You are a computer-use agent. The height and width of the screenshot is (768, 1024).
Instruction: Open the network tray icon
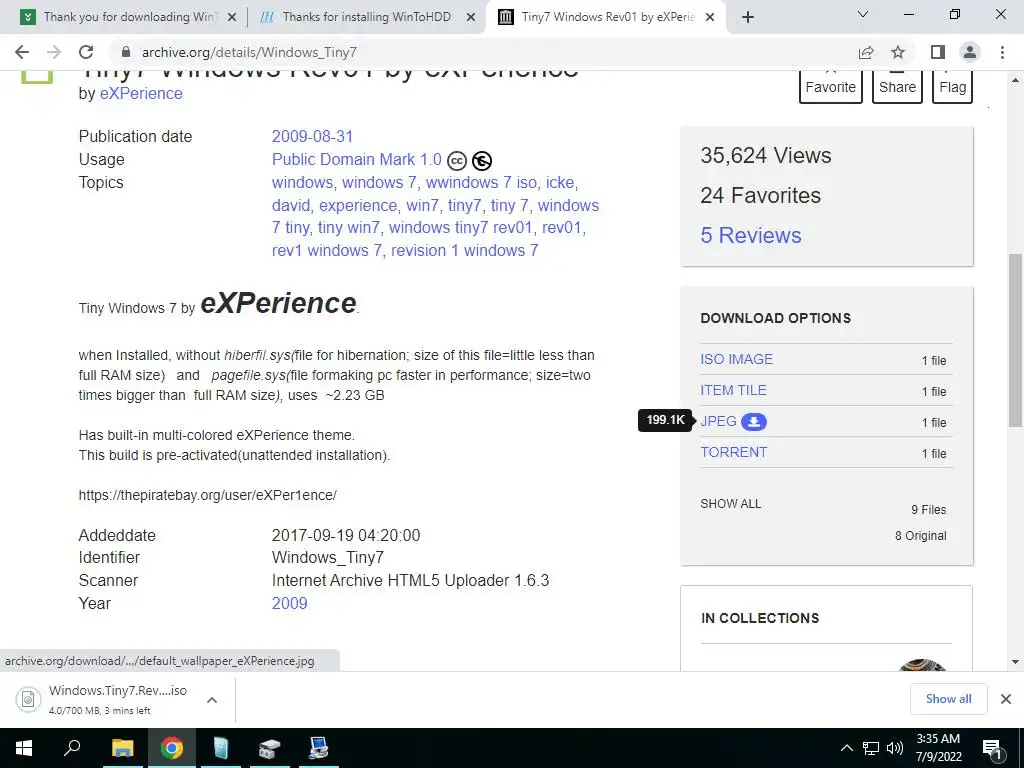tap(871, 748)
